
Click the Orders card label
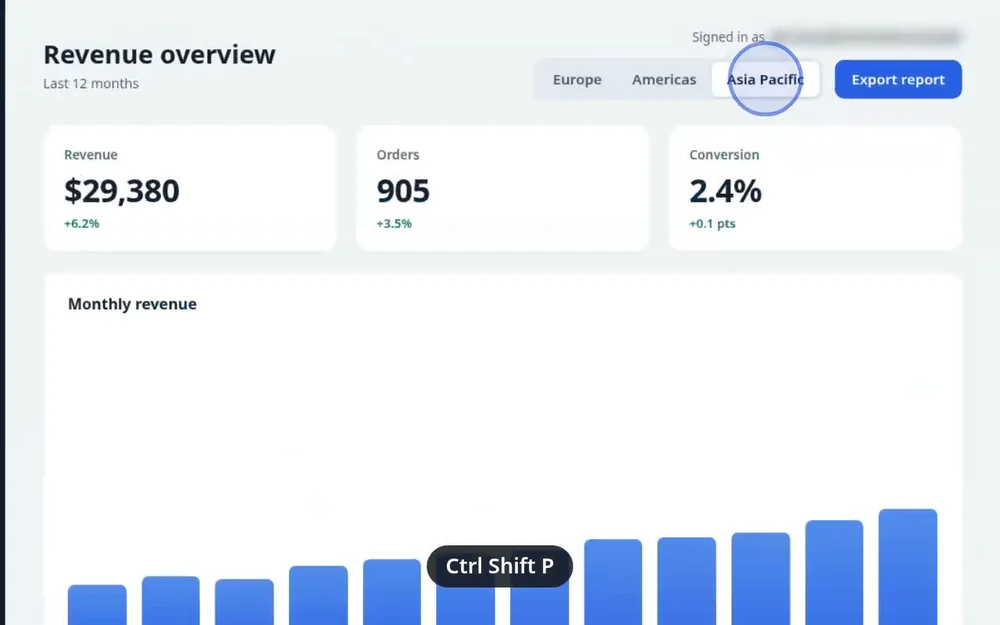[x=398, y=155]
